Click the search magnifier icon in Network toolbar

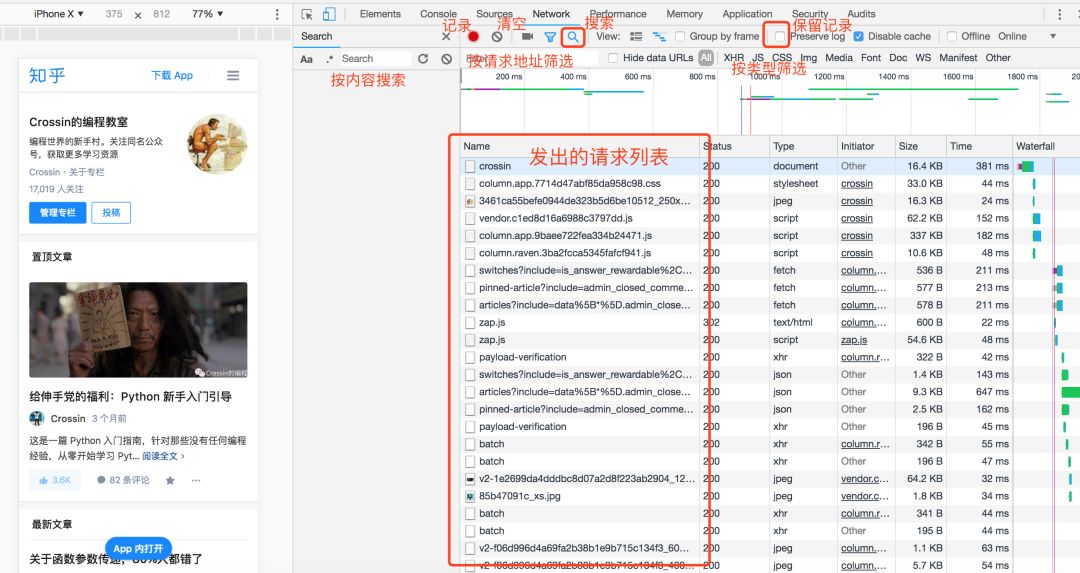tap(572, 37)
